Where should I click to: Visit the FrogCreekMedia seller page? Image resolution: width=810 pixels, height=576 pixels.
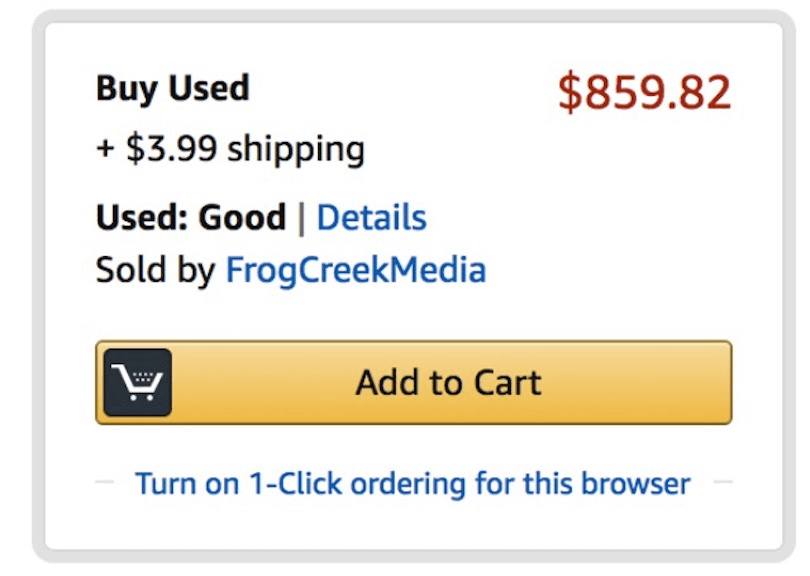[x=356, y=270]
